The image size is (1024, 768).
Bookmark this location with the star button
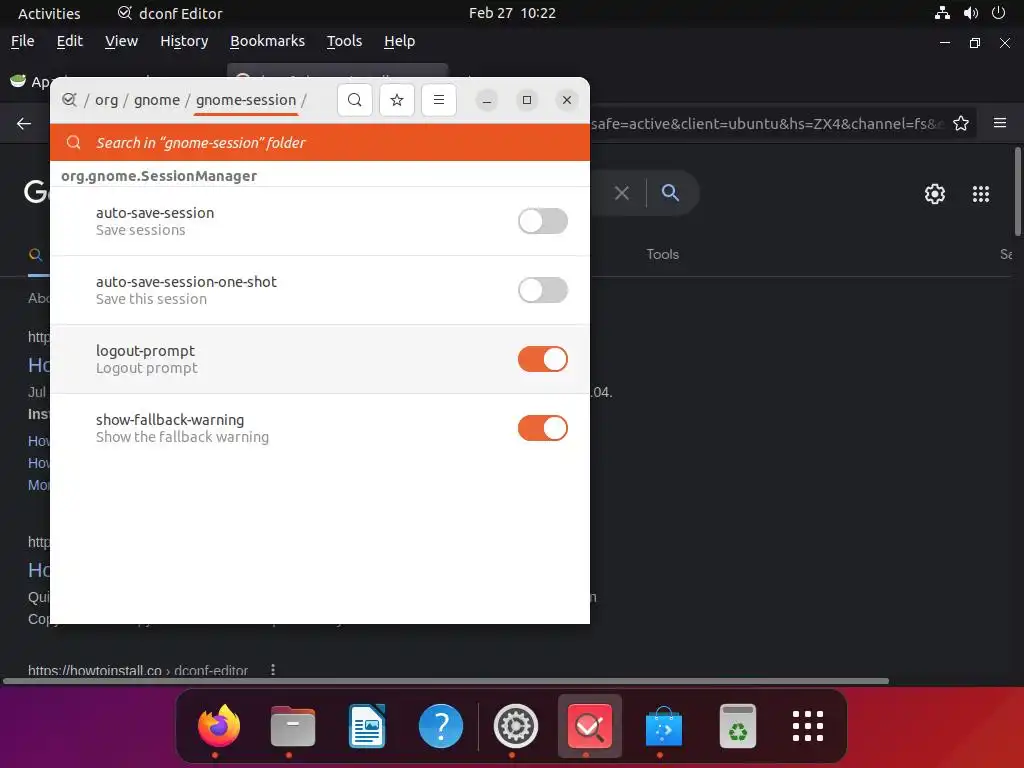pos(396,100)
